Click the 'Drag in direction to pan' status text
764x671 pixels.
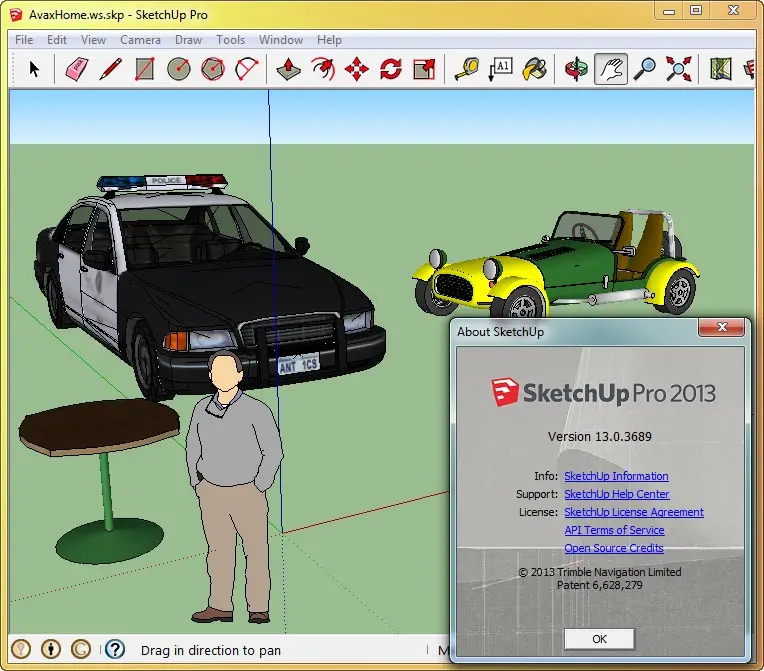[211, 651]
